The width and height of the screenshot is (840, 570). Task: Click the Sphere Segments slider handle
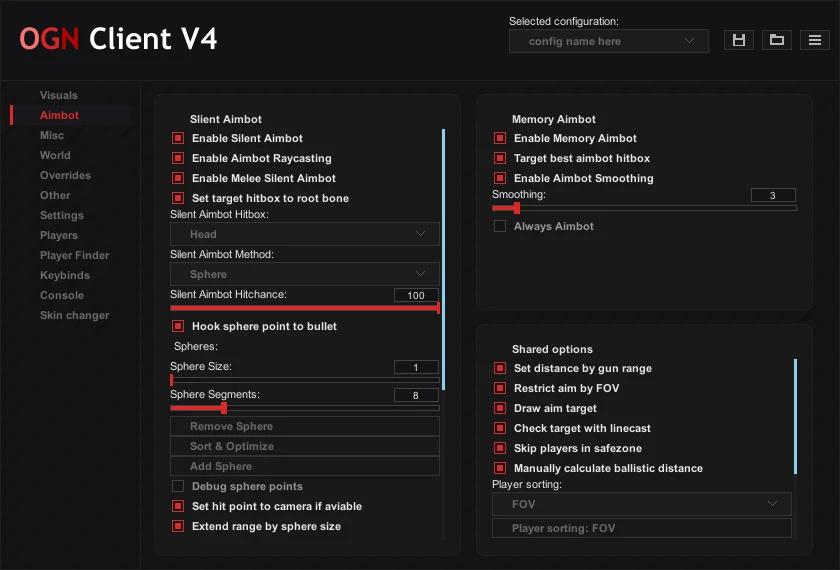point(224,408)
